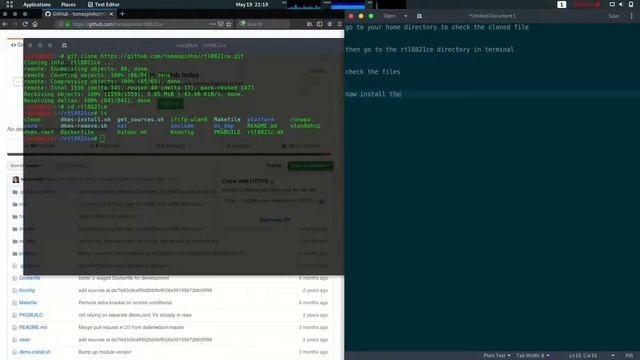Screen dimensions: 640x360
Task: Reload the page in Firefox
Action: click(25, 24)
